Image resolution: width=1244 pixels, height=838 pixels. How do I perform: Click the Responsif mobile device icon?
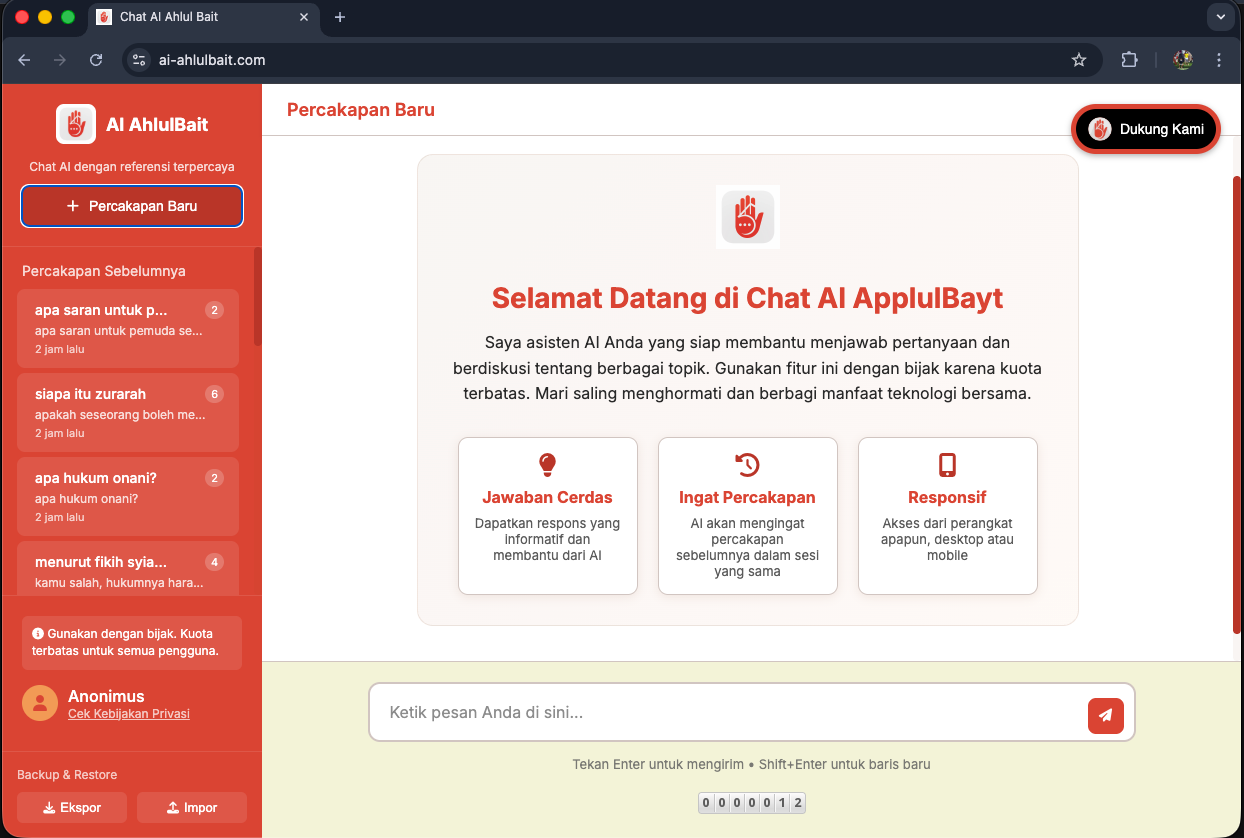(947, 463)
